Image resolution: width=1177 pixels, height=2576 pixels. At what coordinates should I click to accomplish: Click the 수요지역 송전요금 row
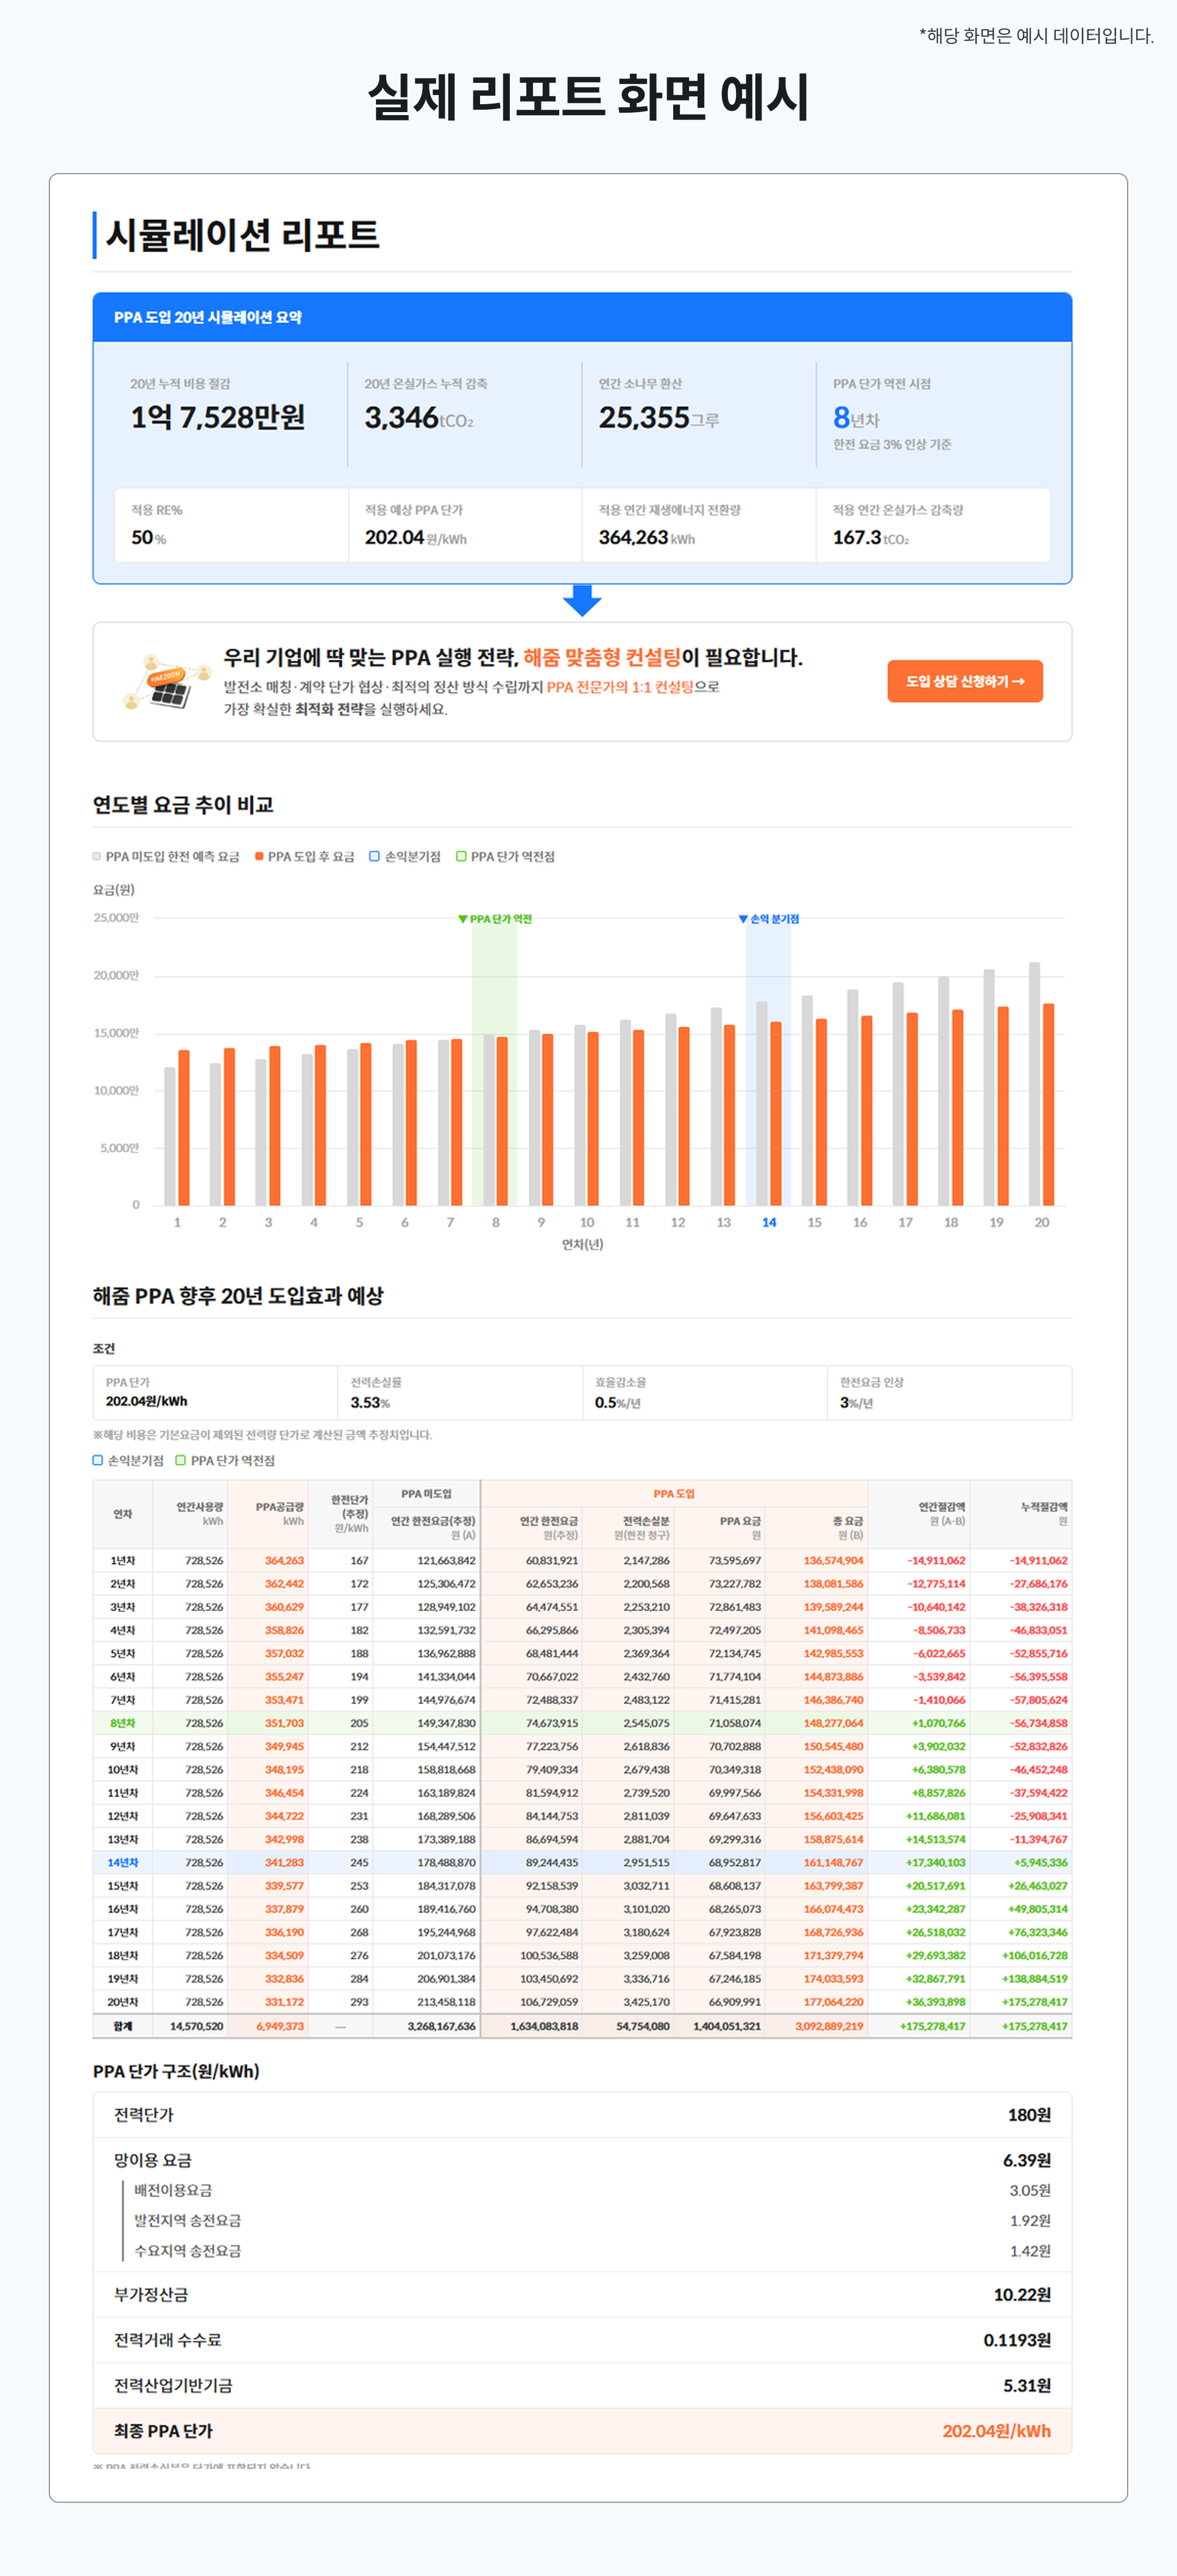coord(582,2251)
